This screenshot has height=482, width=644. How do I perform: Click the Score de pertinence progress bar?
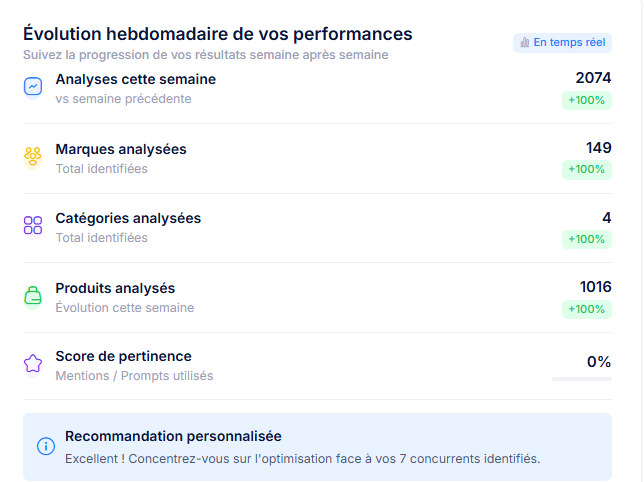[581, 379]
